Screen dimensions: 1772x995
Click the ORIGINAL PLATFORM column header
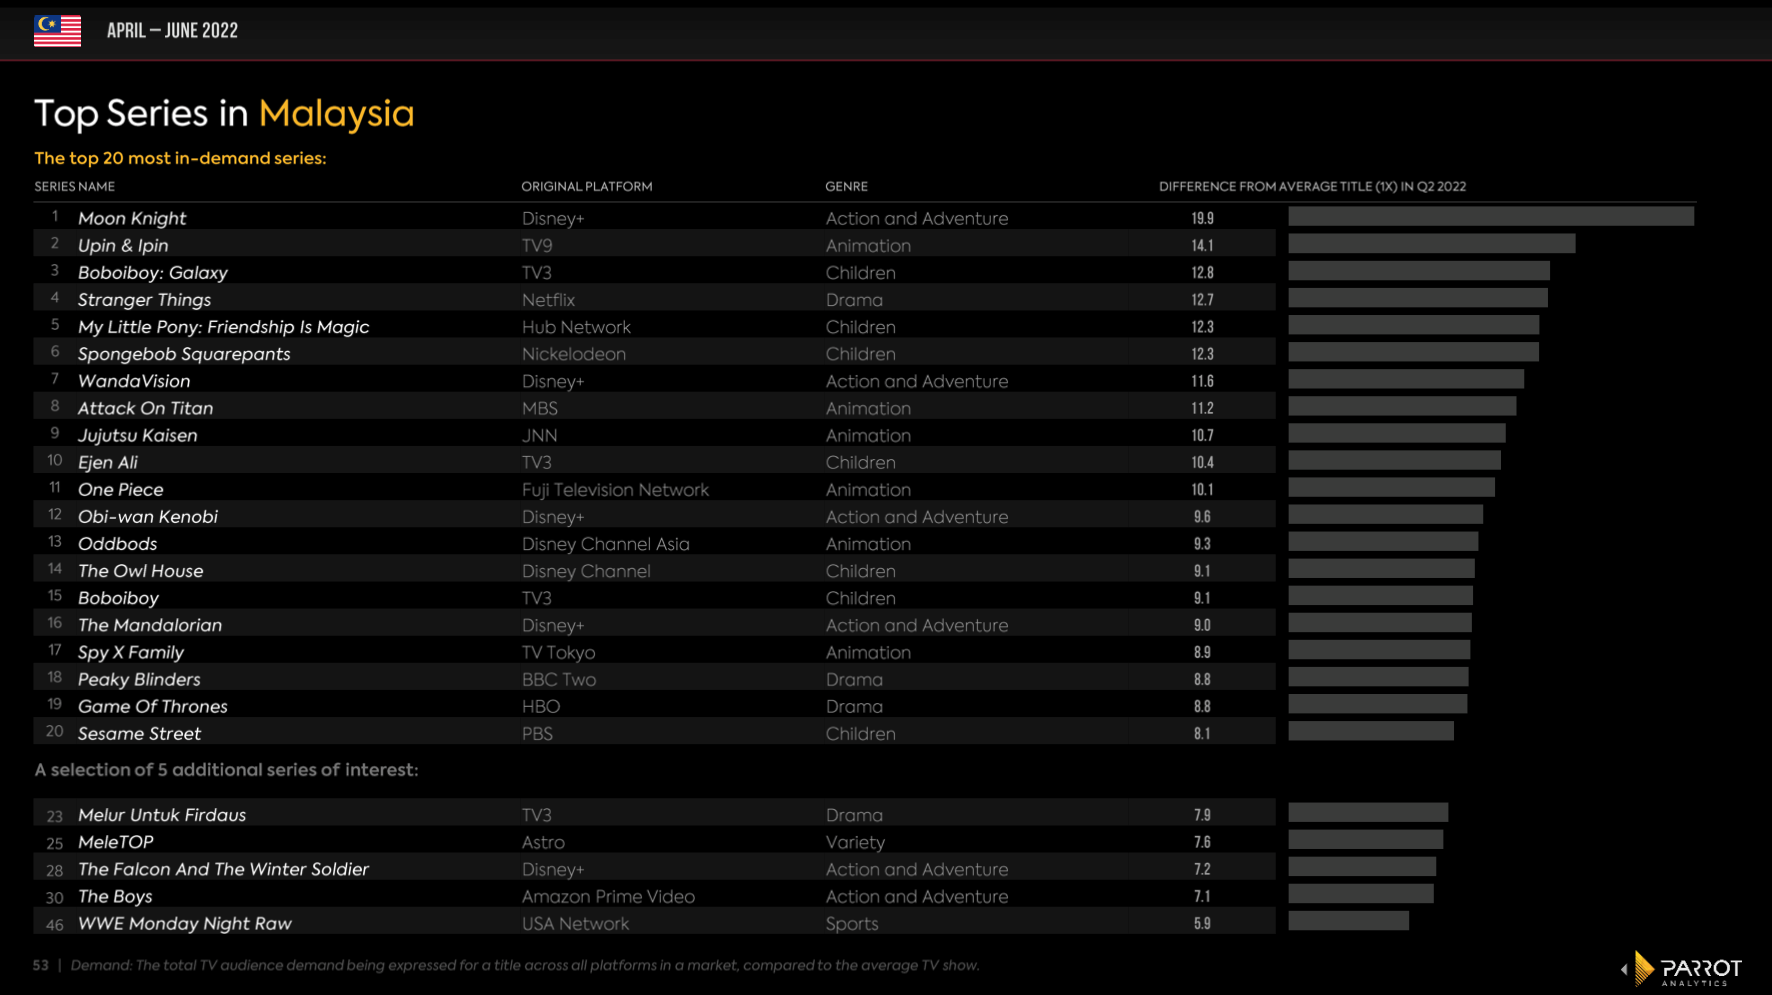pos(587,187)
